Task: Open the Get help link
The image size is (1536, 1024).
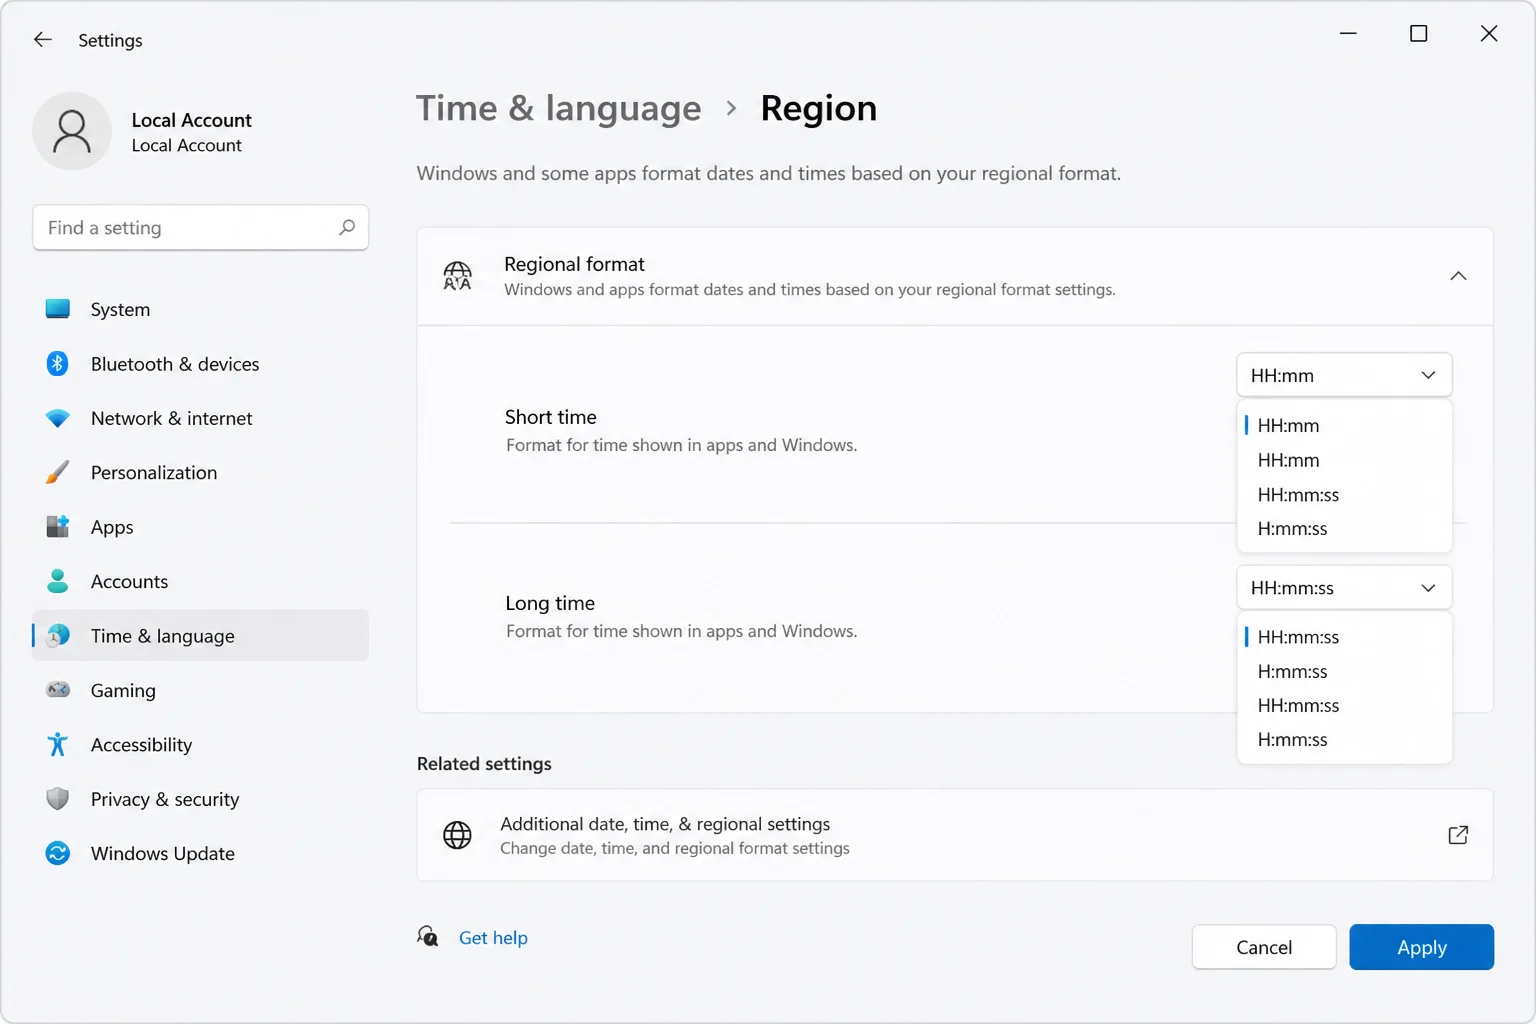Action: coord(493,937)
